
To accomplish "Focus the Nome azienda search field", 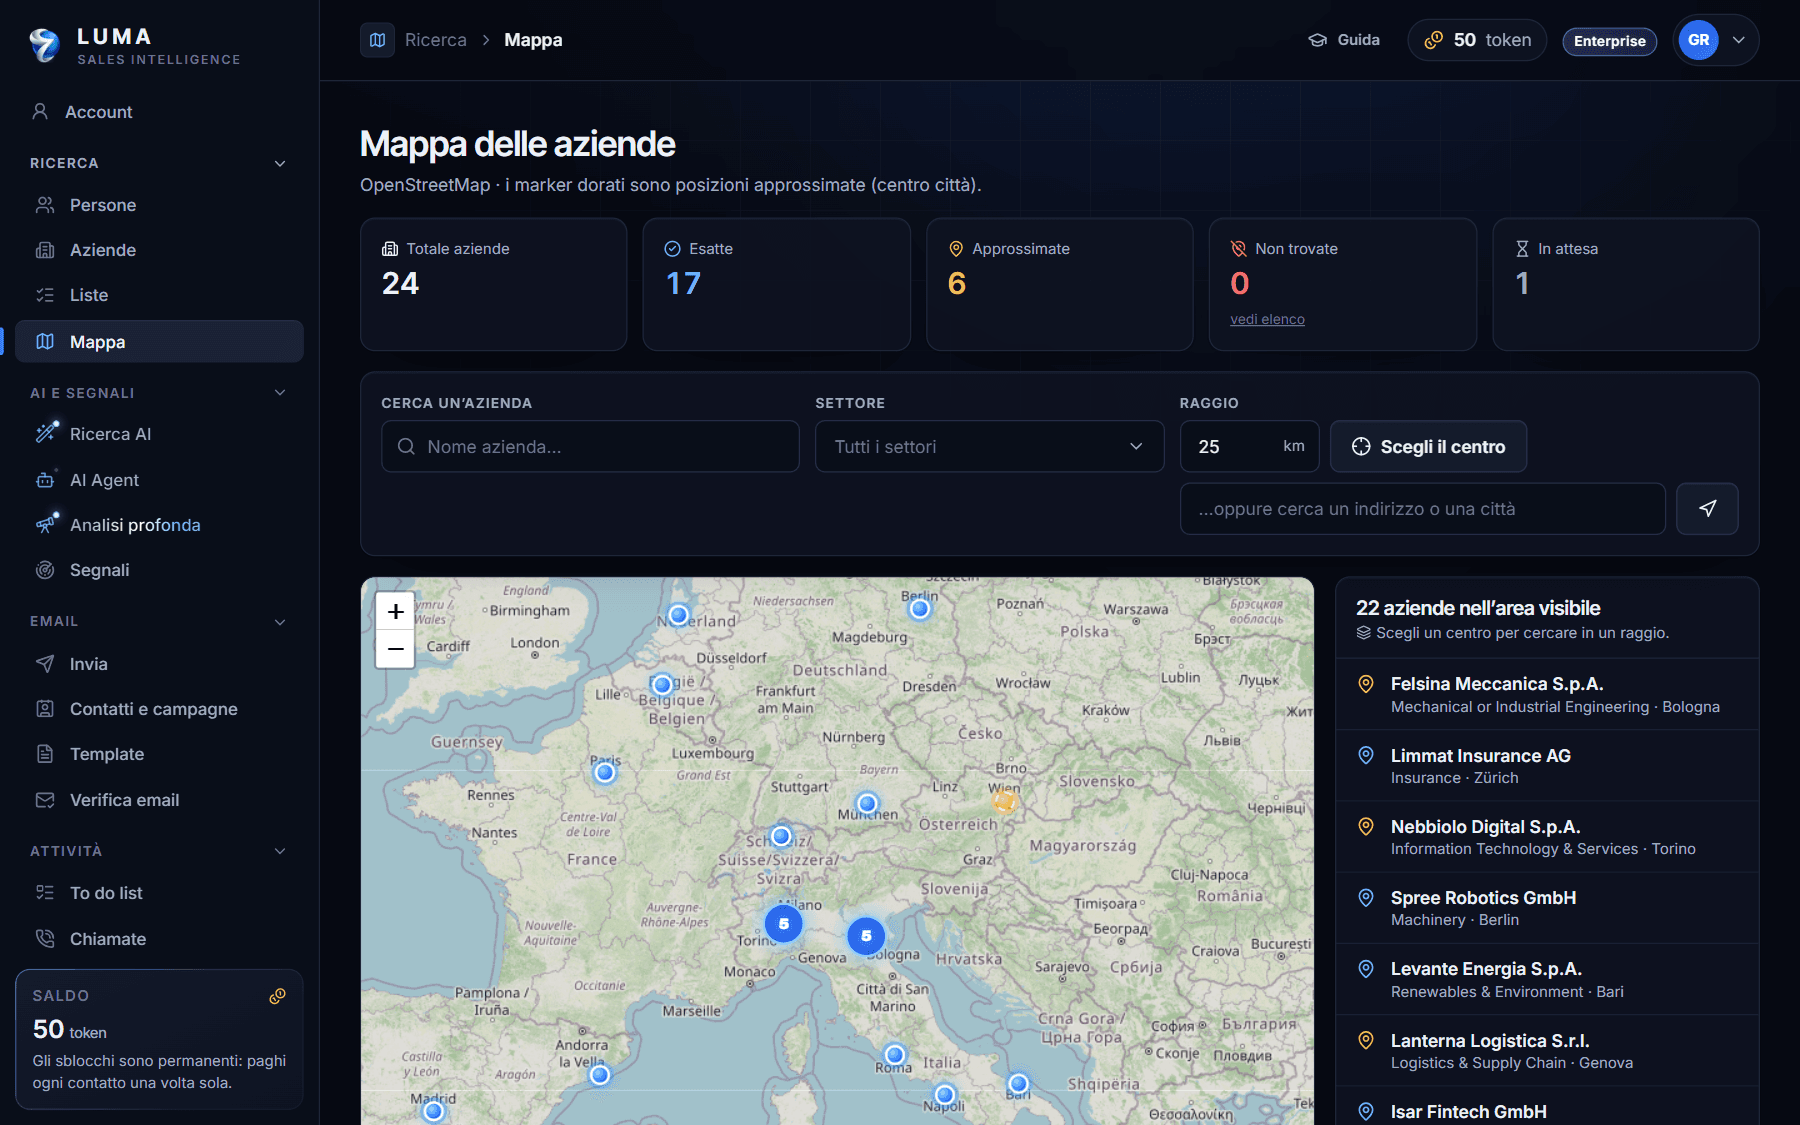I will (x=590, y=446).
